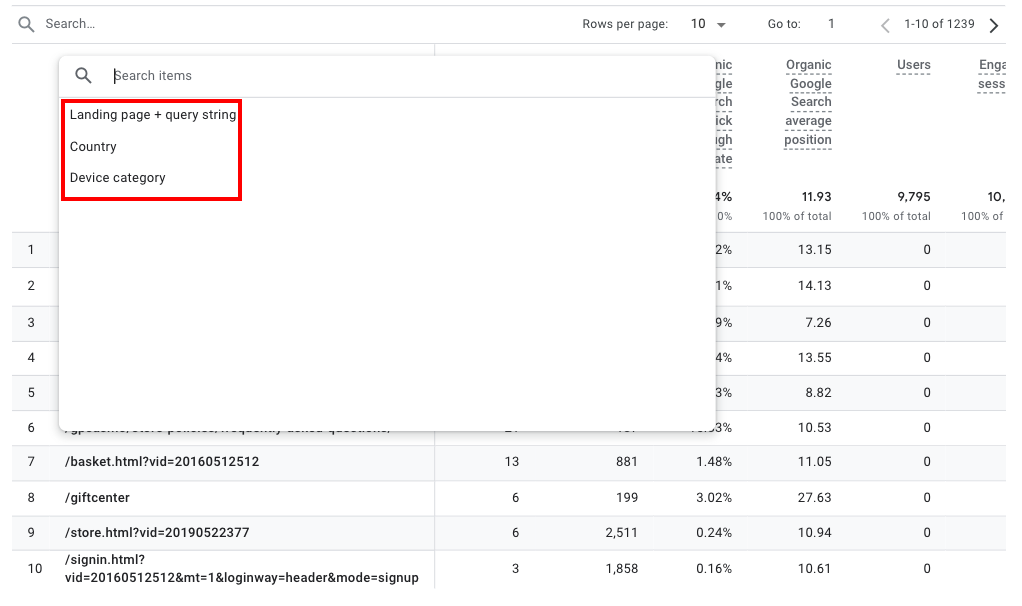Select the /giftcenter landing page row
Viewport: 1022px width, 606px height.
pos(98,498)
